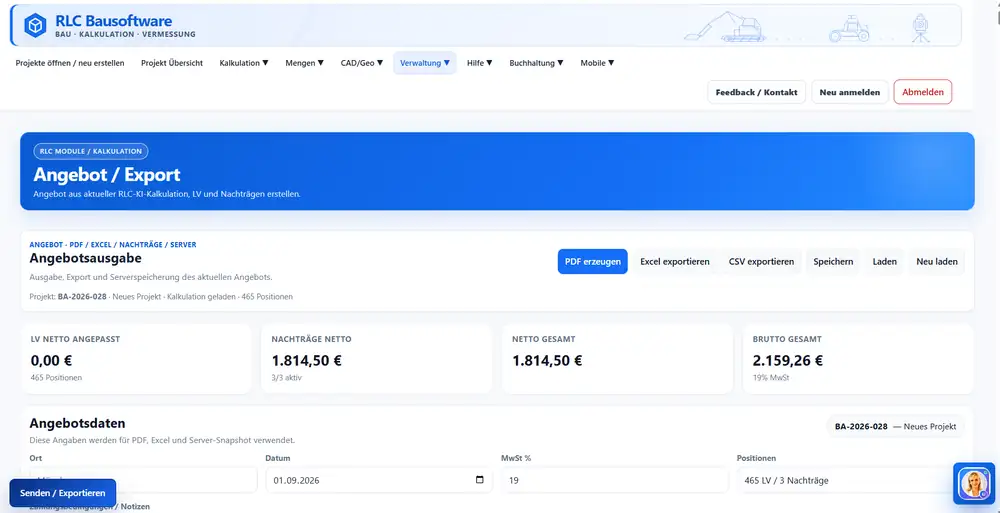Click the Laden button
The width and height of the screenshot is (1000, 513).
(x=885, y=262)
